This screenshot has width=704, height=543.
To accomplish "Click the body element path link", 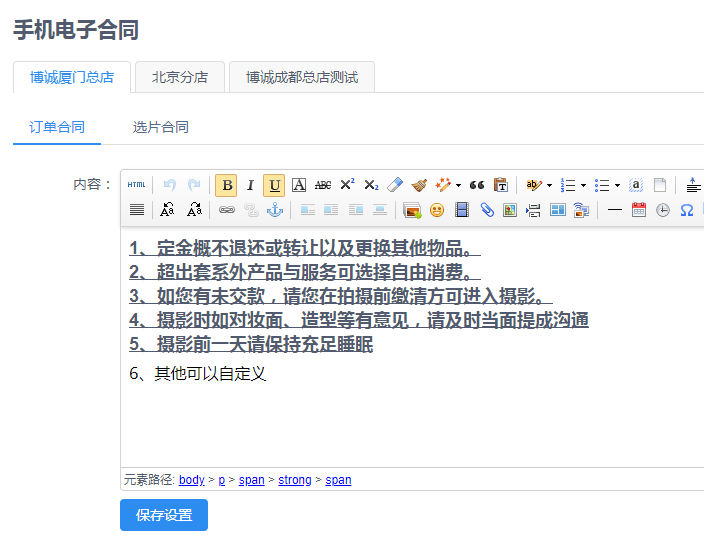I will [192, 480].
